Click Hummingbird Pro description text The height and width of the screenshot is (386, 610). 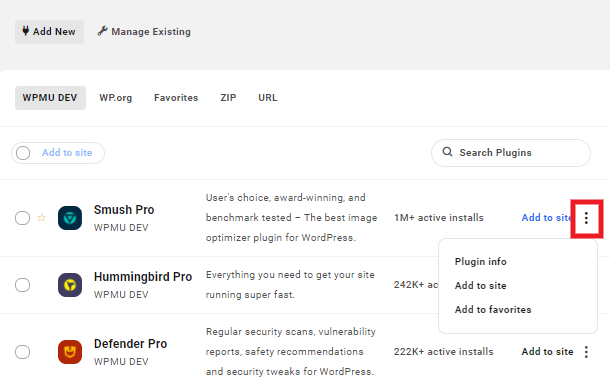(290, 284)
